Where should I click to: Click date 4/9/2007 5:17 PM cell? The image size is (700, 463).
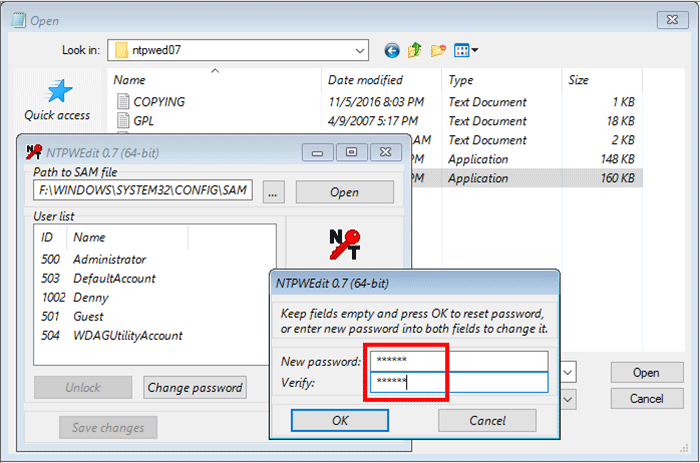[373, 121]
